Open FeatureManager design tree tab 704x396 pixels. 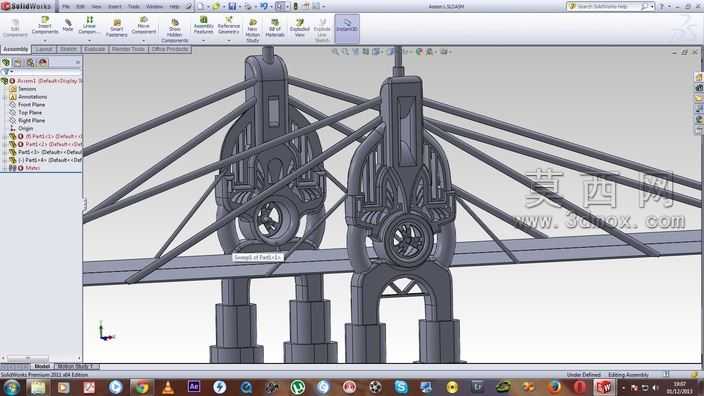[x=6, y=62]
